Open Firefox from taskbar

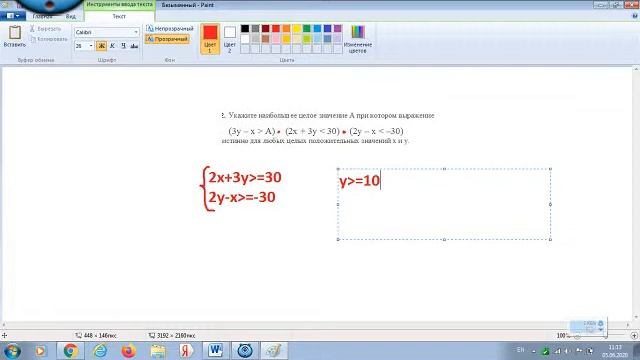(x=129, y=351)
